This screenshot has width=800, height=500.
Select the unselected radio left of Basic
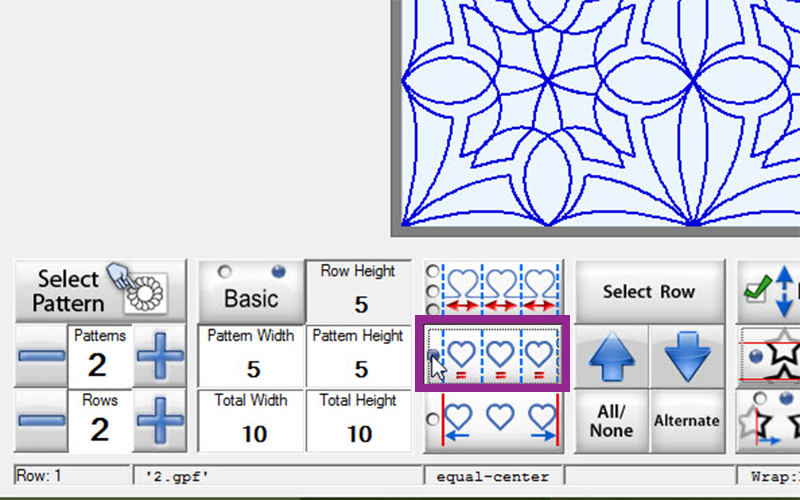click(x=224, y=272)
